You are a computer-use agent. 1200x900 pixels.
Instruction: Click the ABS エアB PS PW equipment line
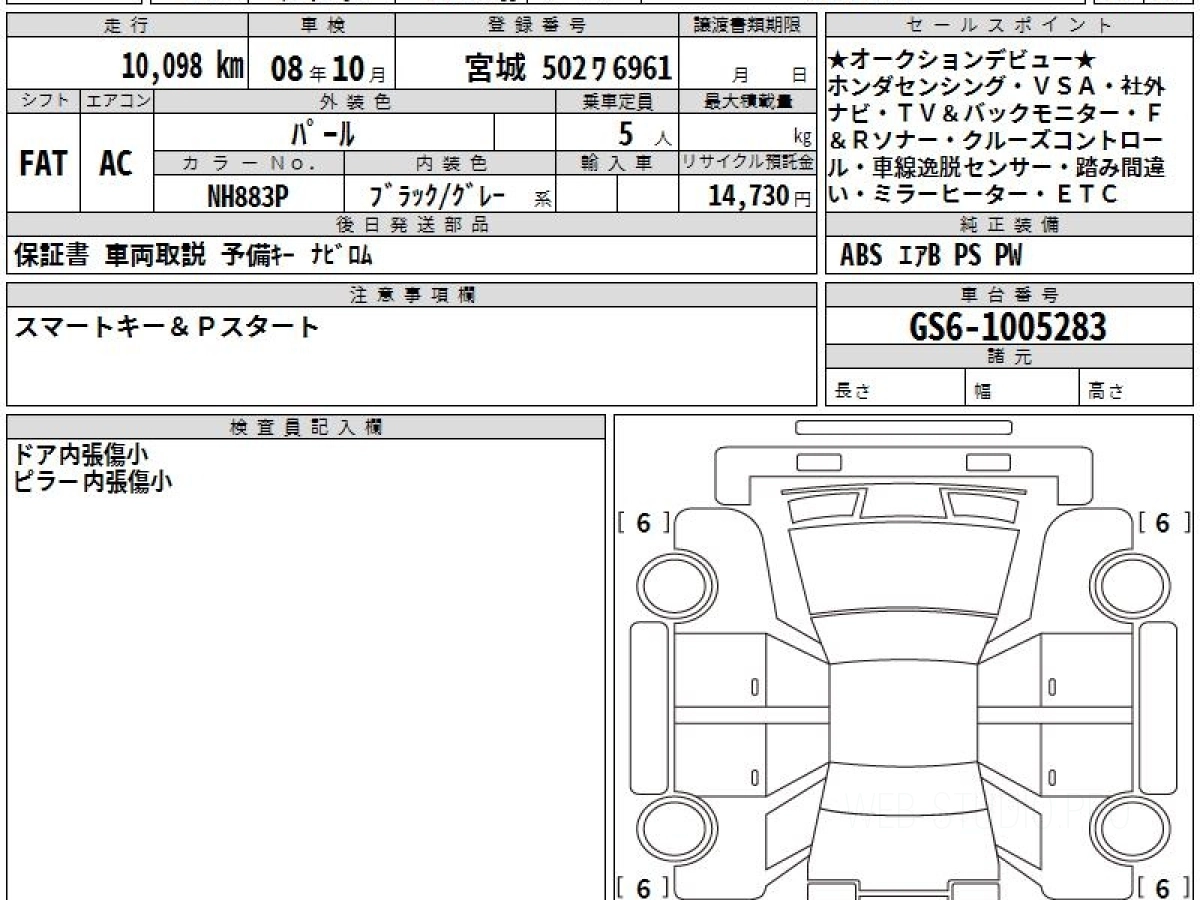(931, 256)
